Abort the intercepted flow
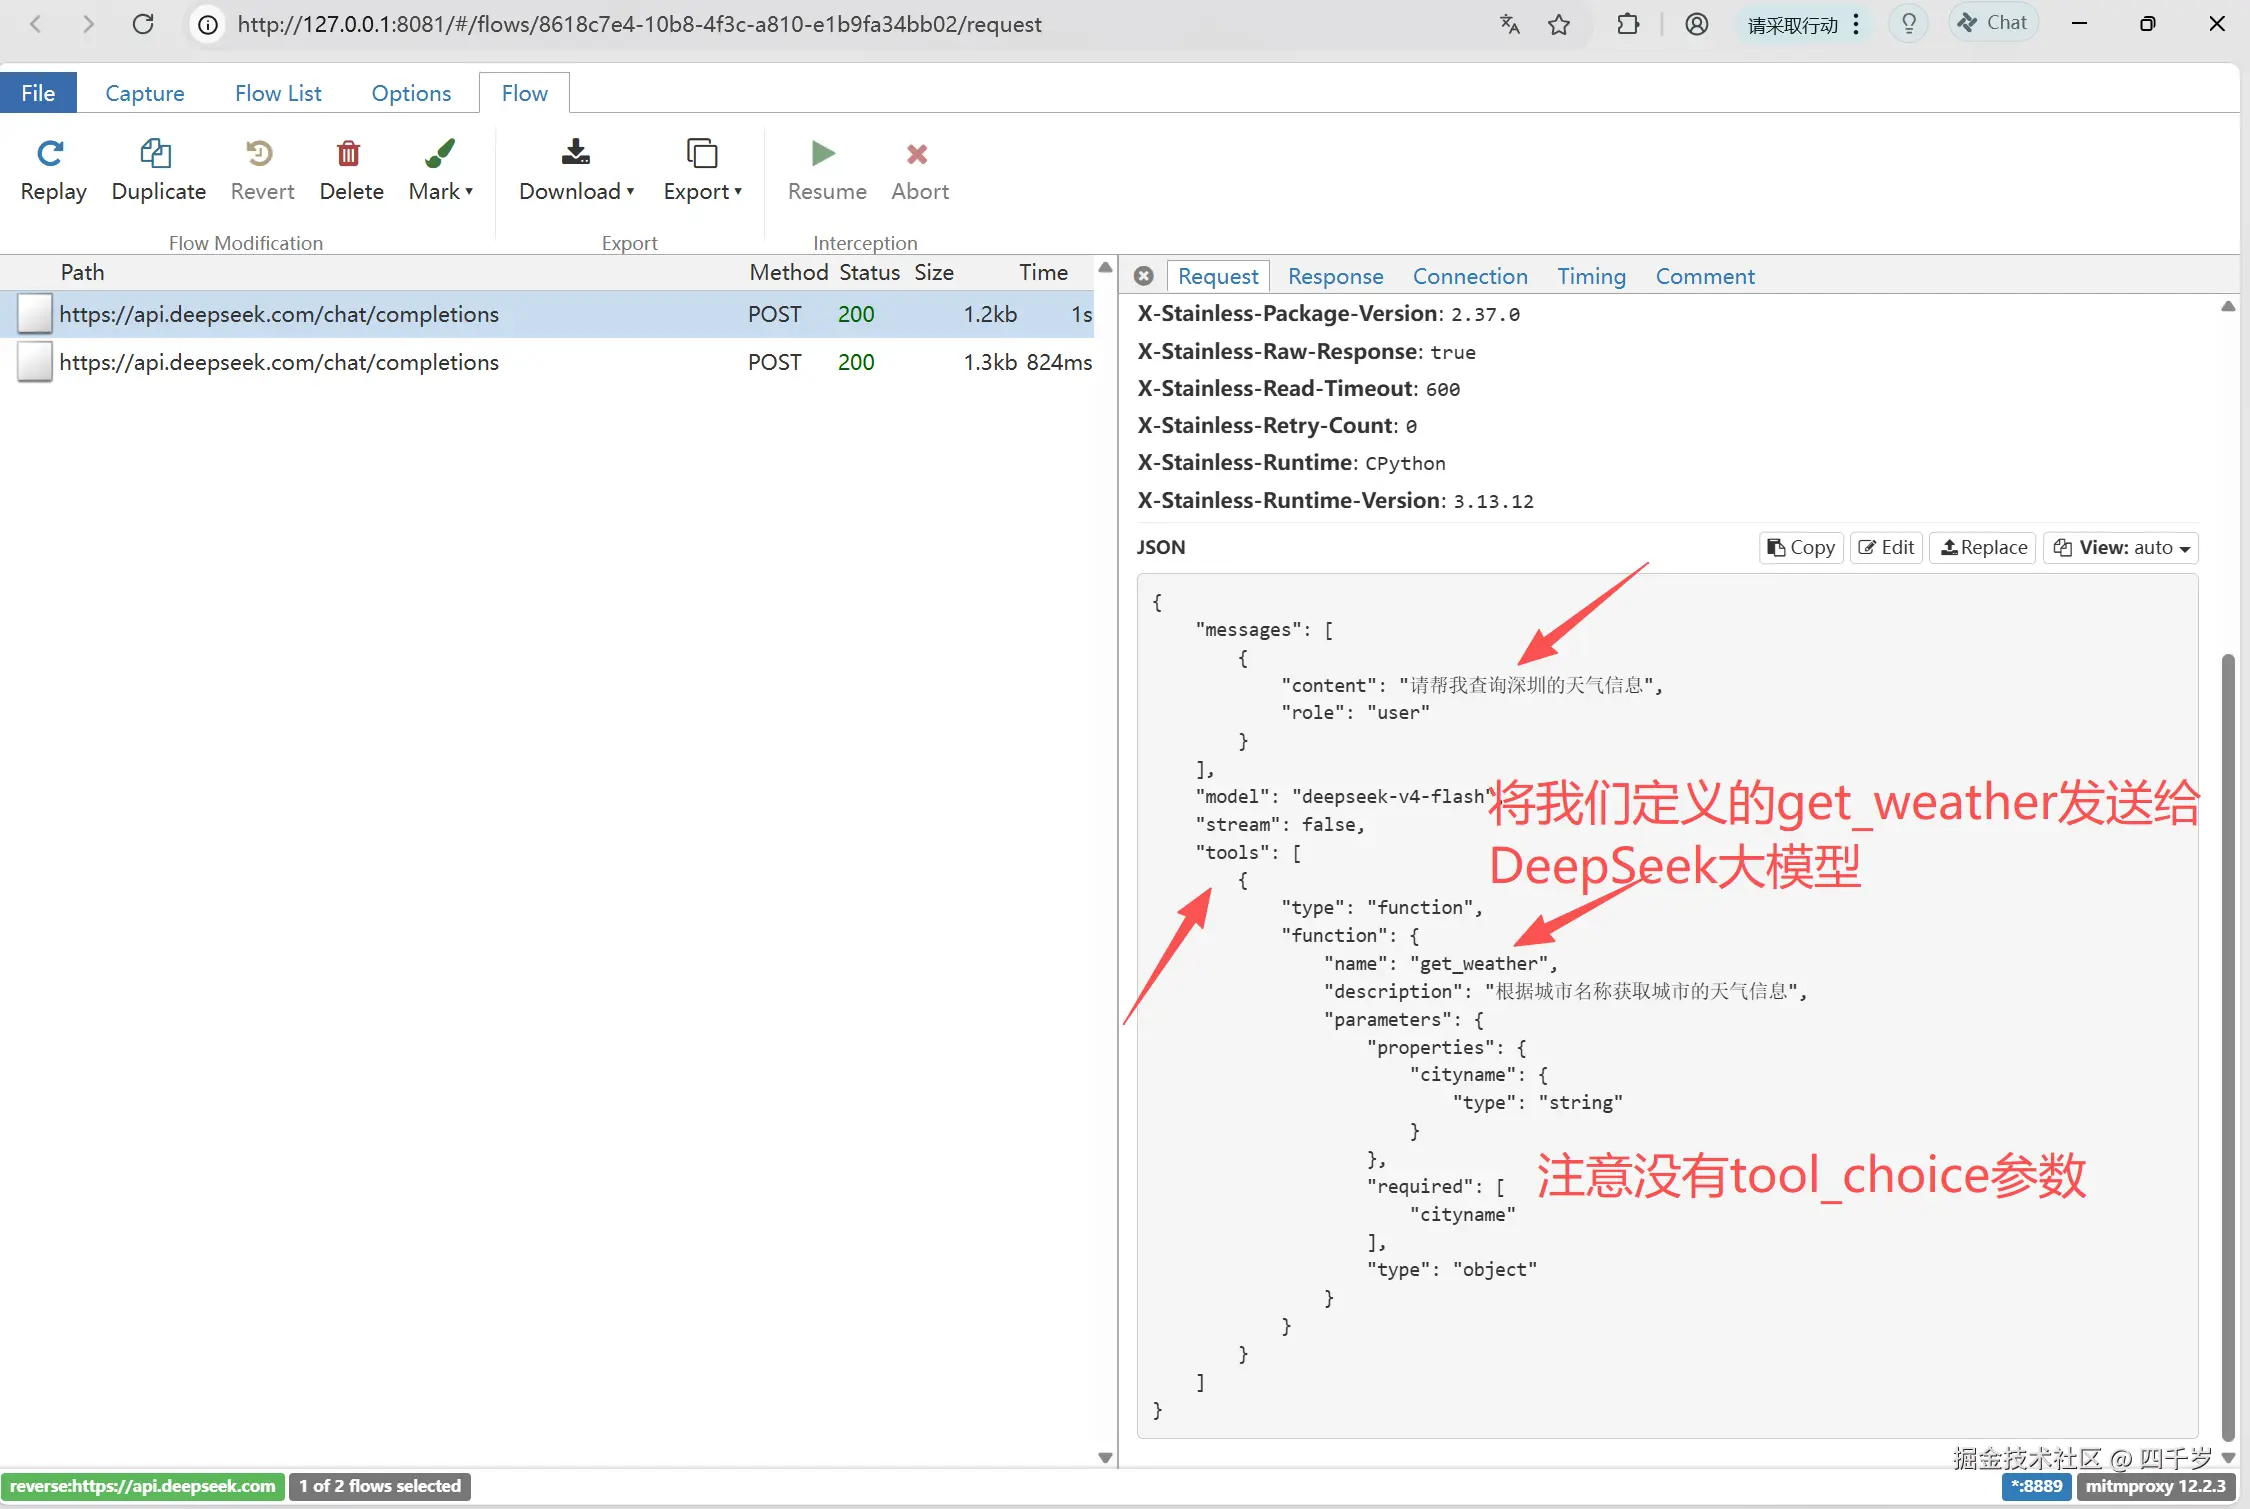2250x1509 pixels. click(919, 170)
